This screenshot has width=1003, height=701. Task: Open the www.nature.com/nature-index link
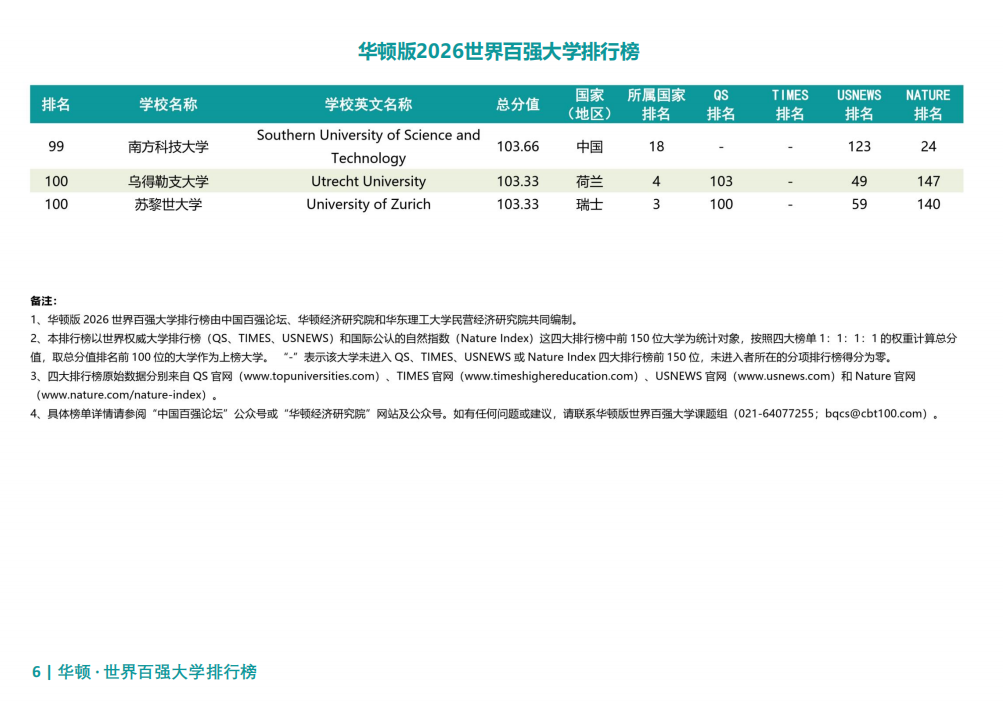coord(121,394)
